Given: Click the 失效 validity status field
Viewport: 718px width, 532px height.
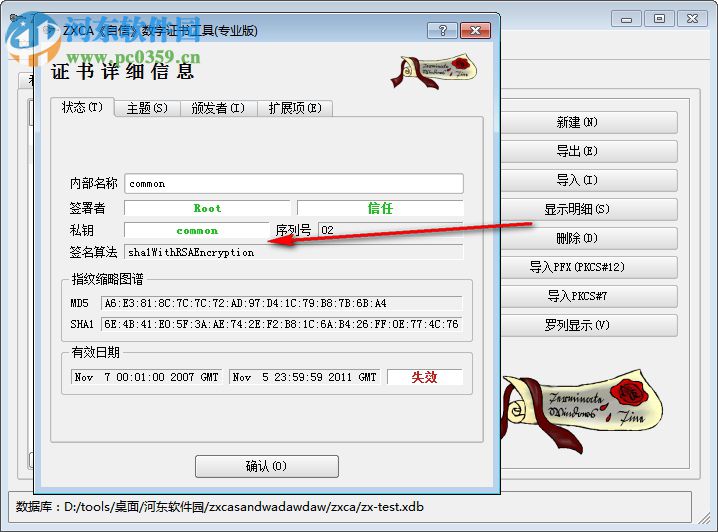Looking at the screenshot, I should click(x=424, y=377).
